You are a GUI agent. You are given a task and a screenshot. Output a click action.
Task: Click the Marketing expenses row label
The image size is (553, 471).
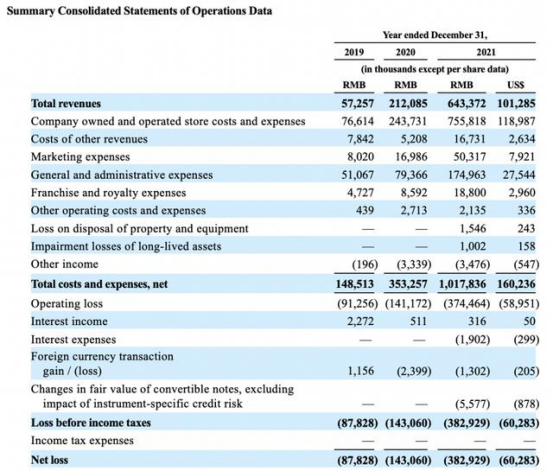(x=80, y=157)
